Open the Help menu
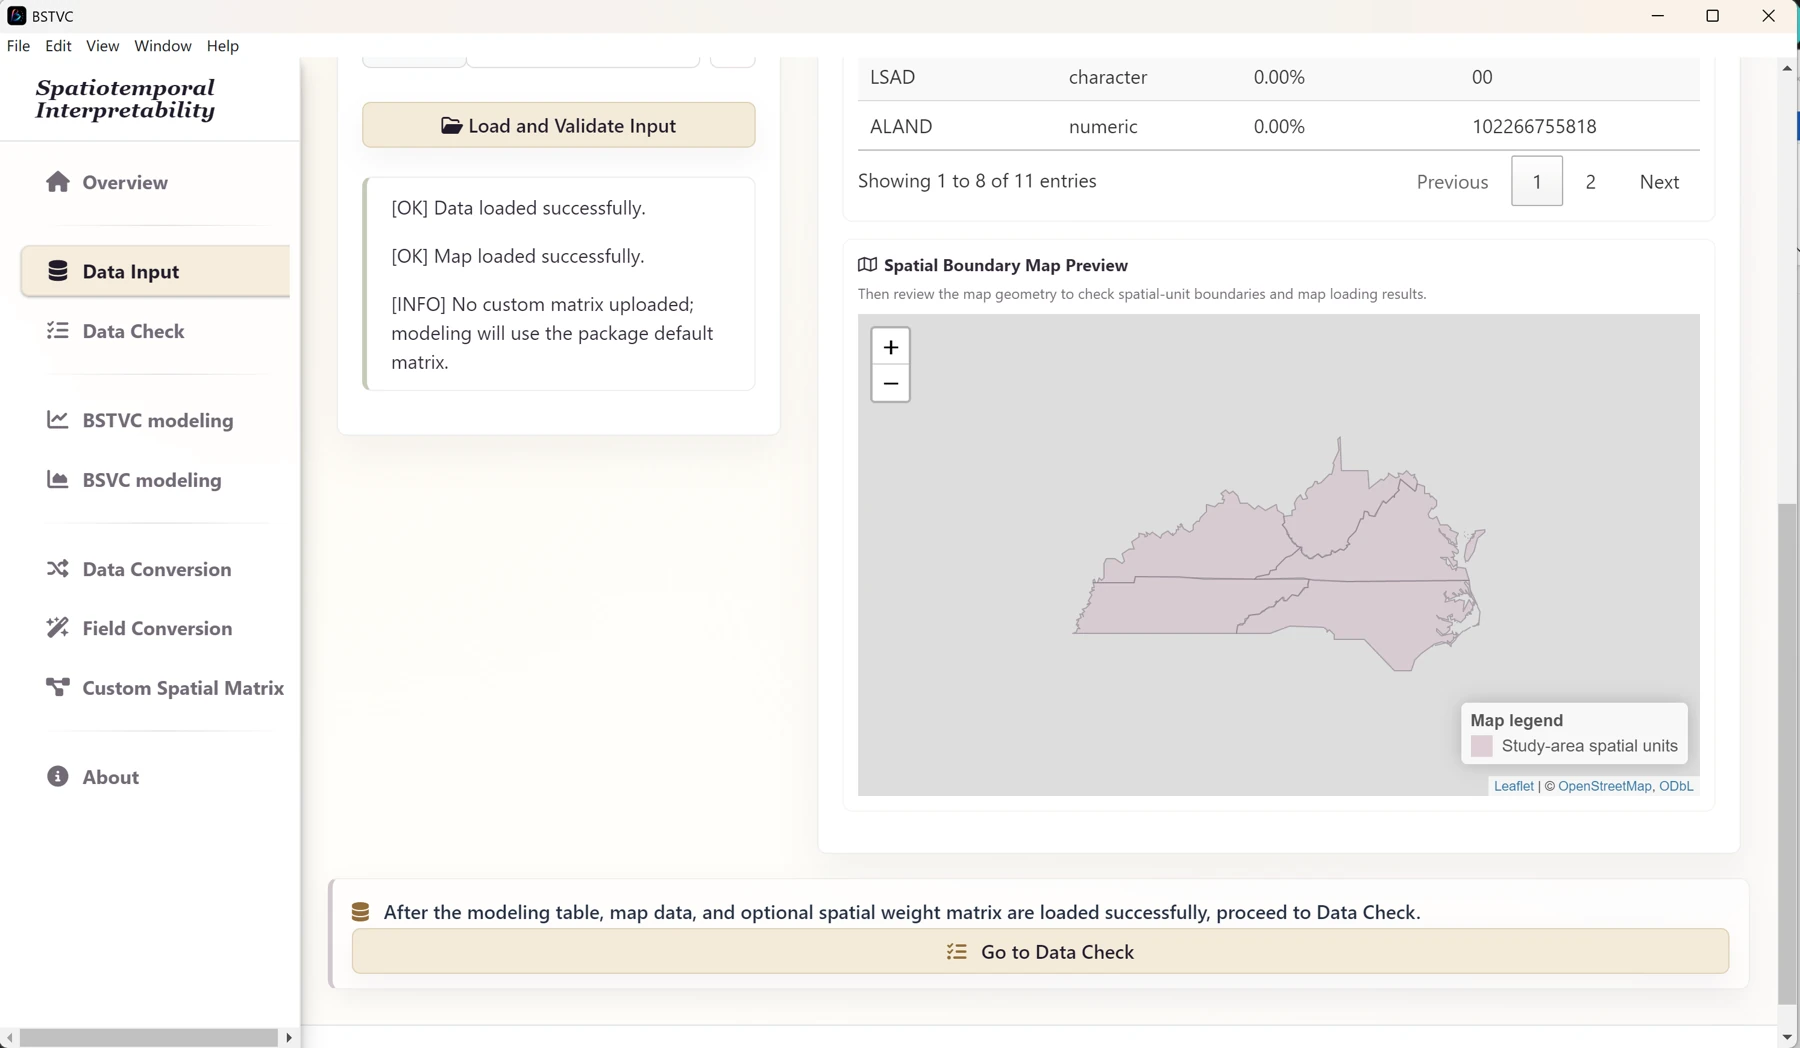Viewport: 1800px width, 1048px height. click(223, 46)
